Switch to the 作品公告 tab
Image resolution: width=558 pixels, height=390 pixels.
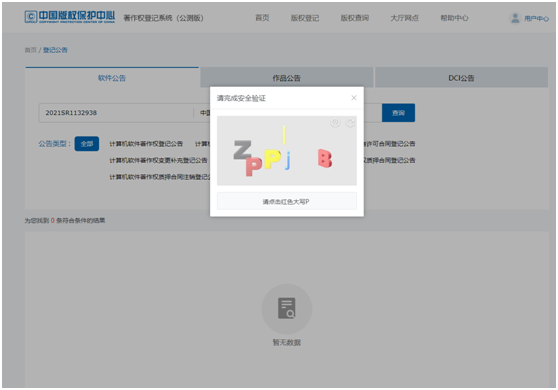[x=286, y=78]
